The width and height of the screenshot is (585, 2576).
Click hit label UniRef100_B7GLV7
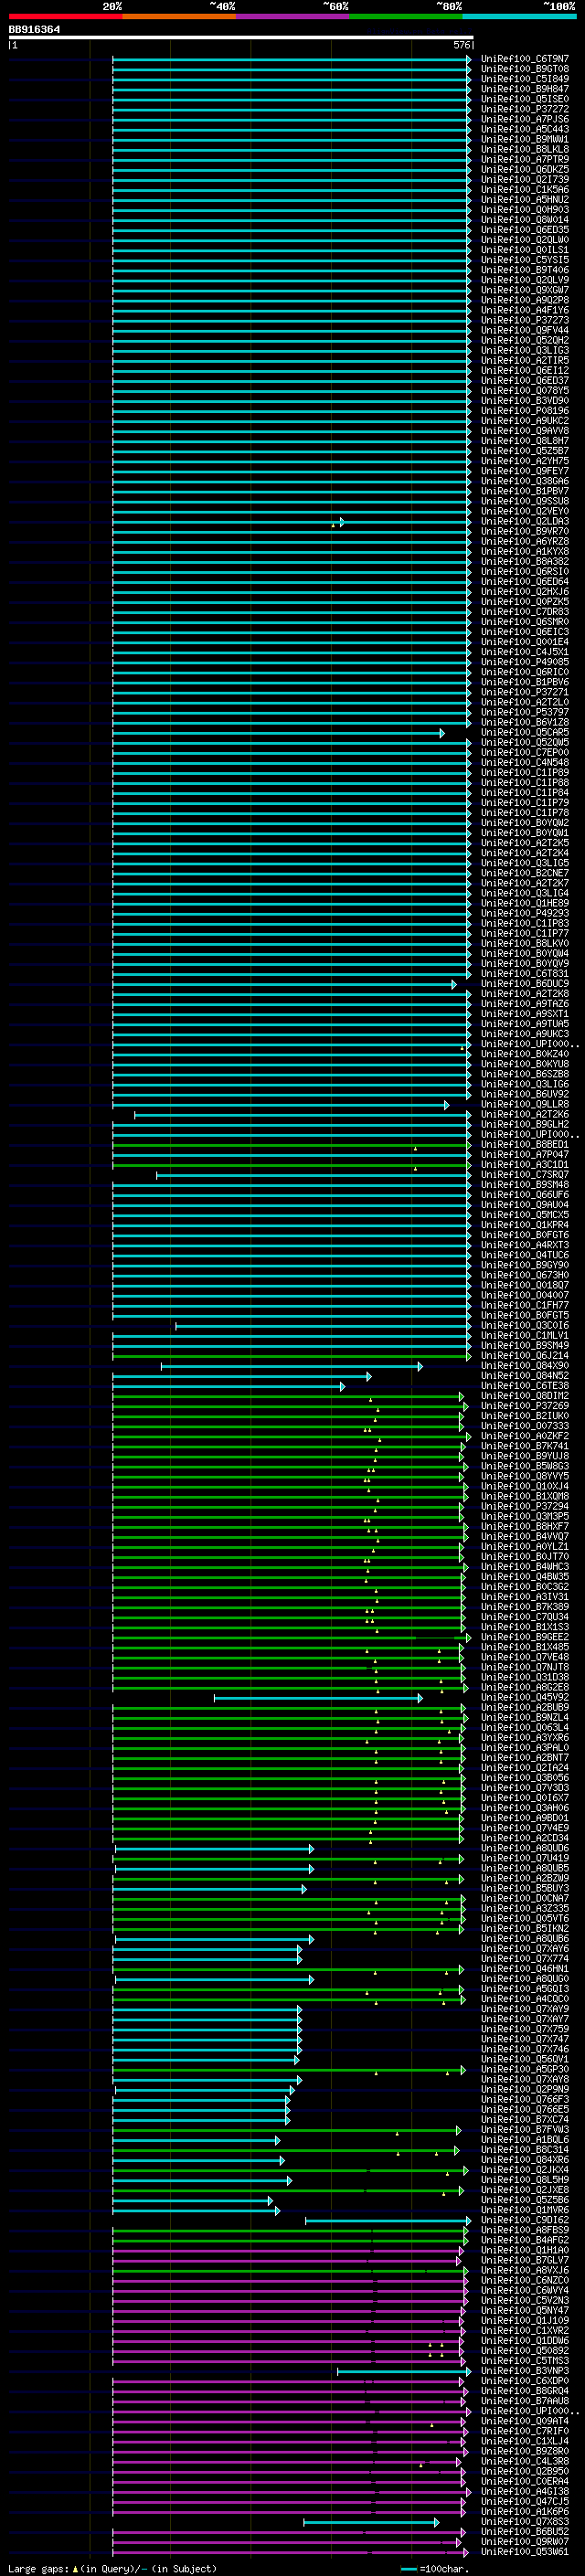click(x=525, y=2260)
